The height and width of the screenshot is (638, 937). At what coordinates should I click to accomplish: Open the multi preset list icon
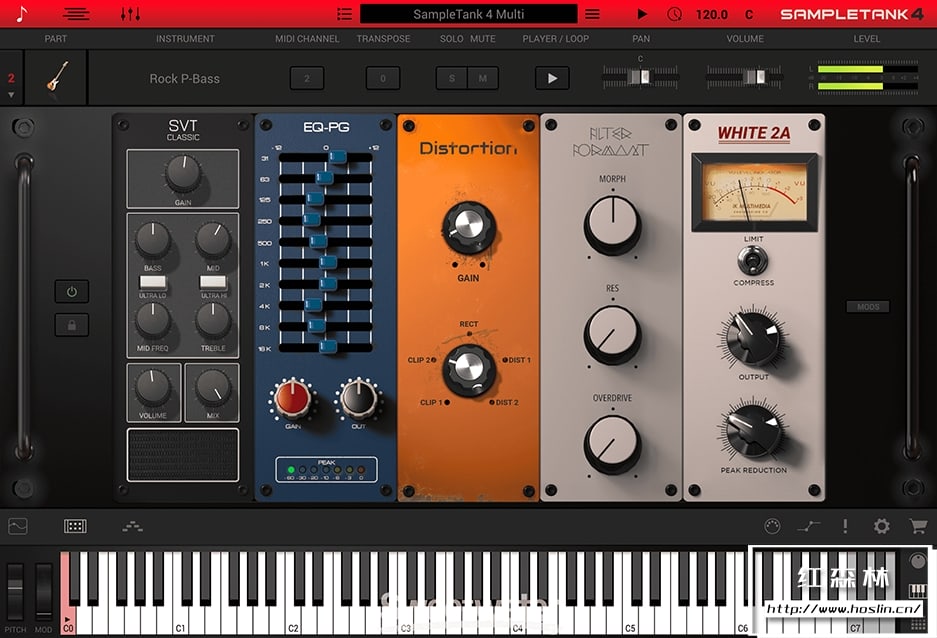click(x=344, y=14)
